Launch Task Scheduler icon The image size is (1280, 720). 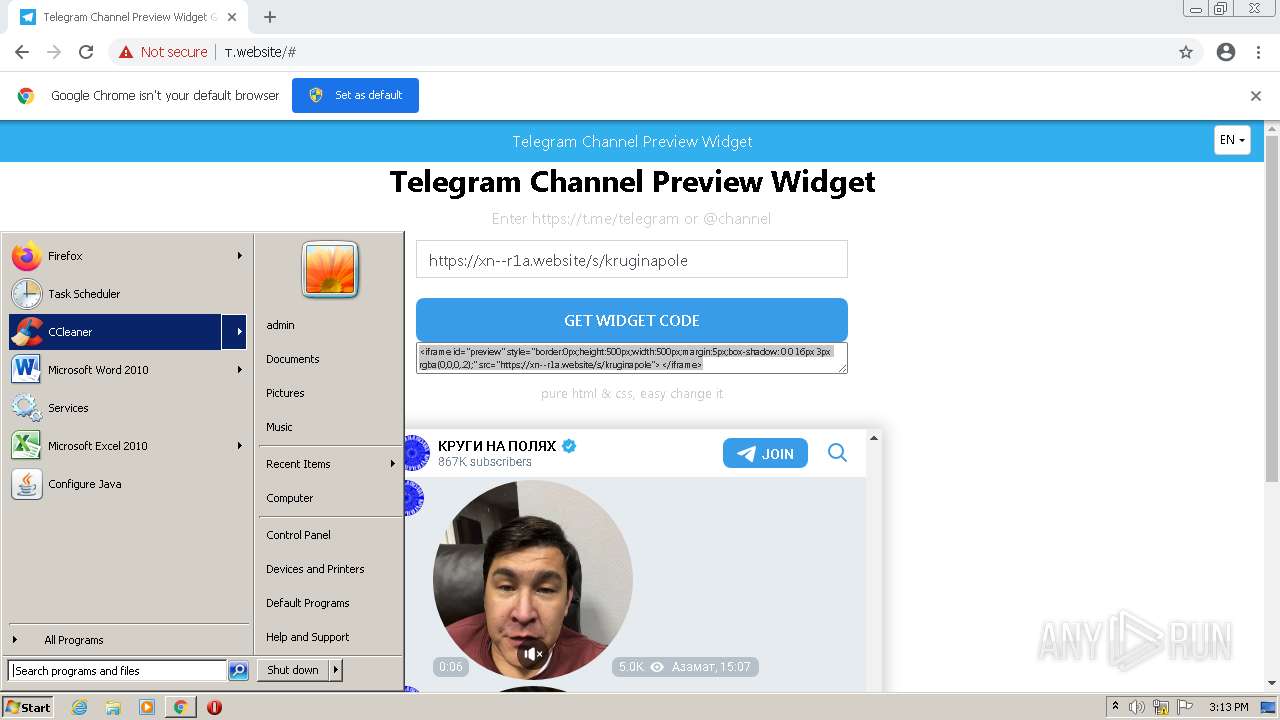[x=27, y=294]
